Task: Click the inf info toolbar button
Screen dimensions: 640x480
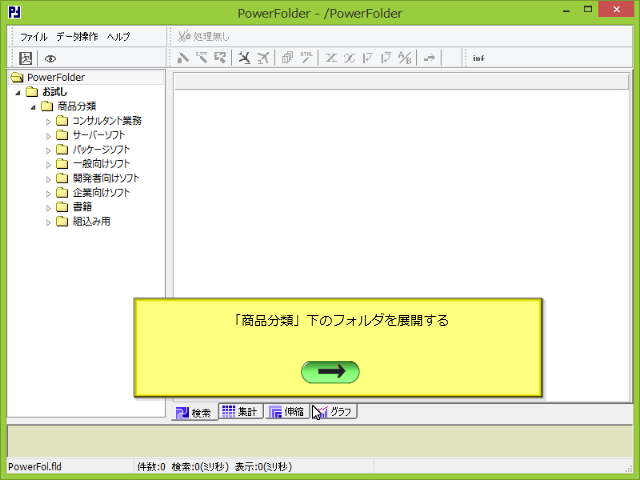Action: [478, 58]
